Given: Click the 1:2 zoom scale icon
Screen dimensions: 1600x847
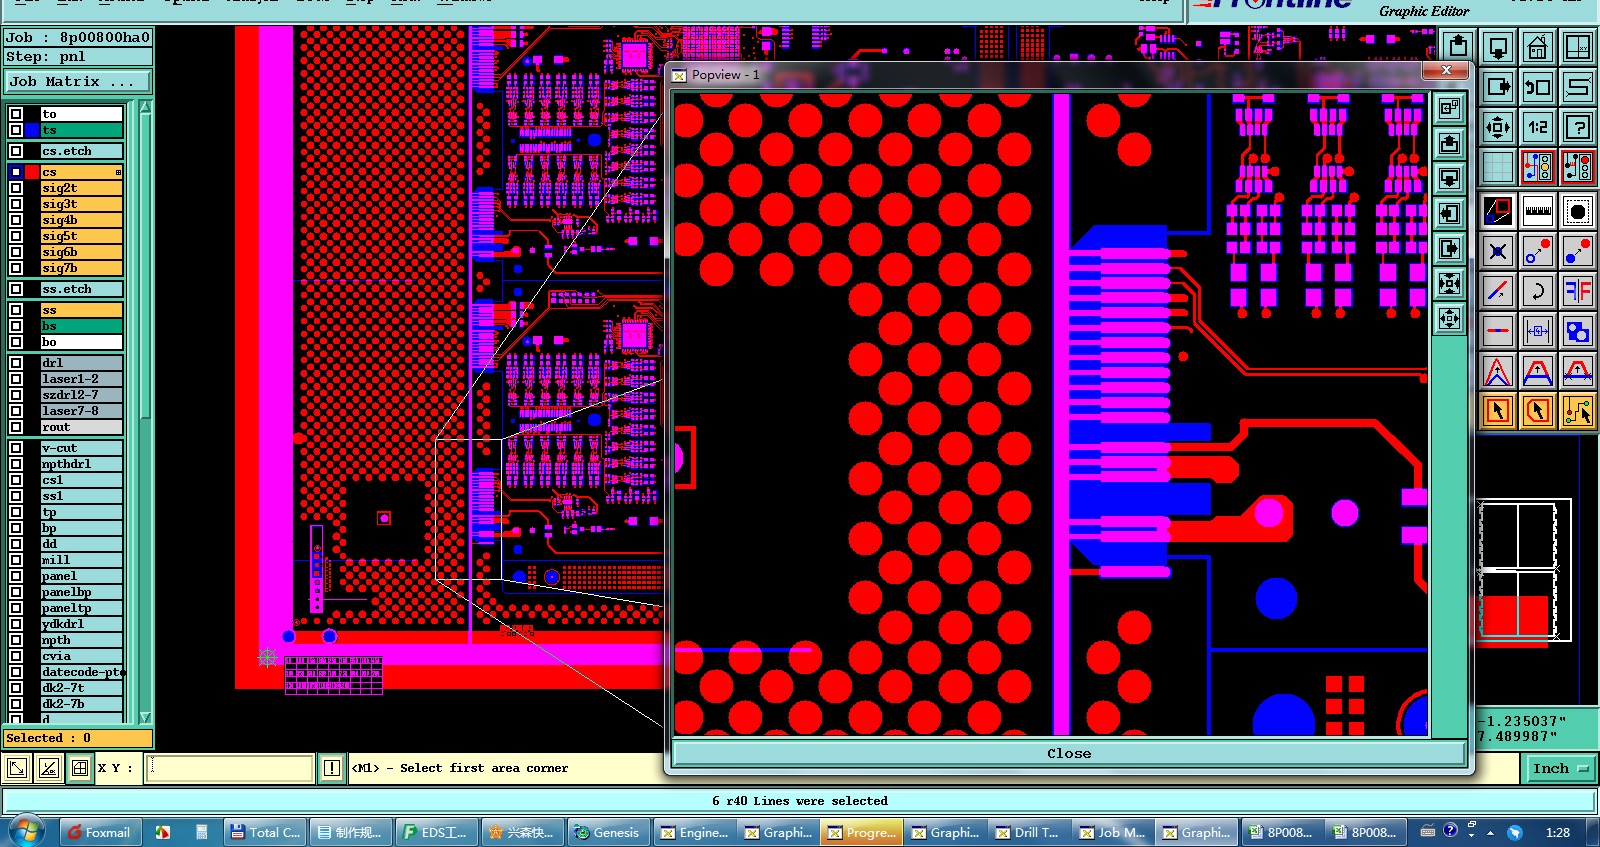Looking at the screenshot, I should (x=1538, y=127).
